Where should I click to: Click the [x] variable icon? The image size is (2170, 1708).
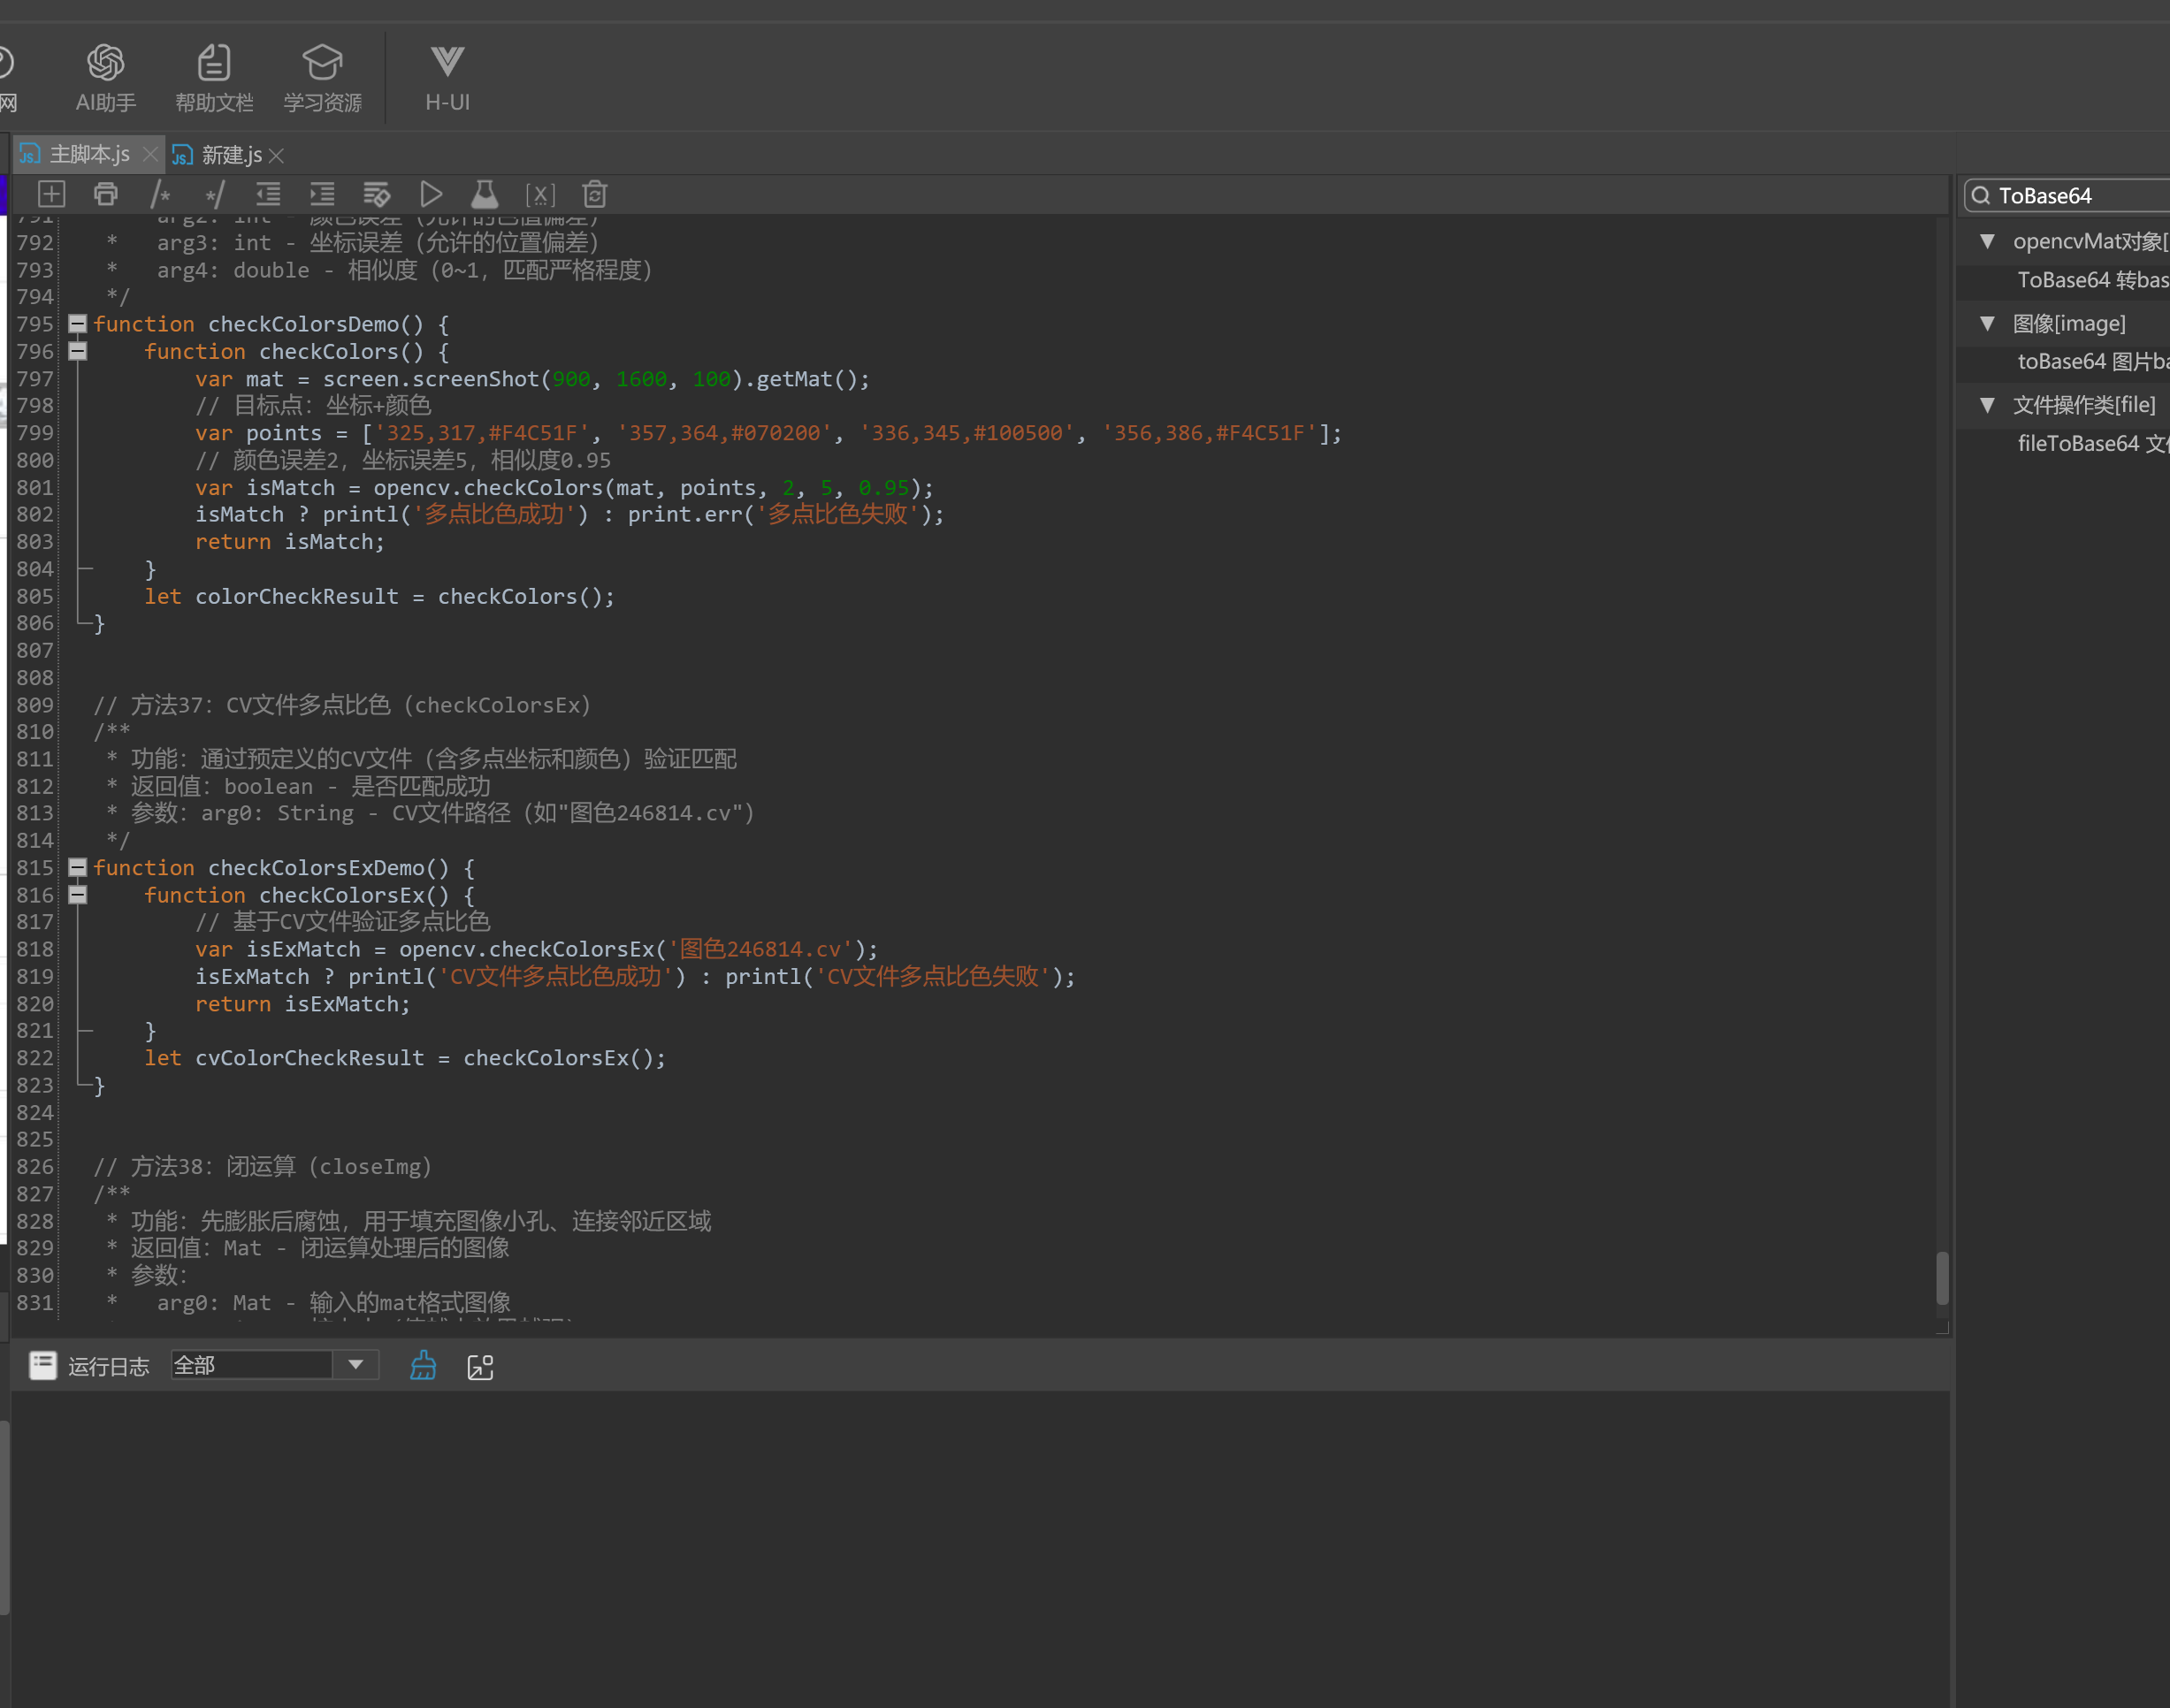(540, 194)
